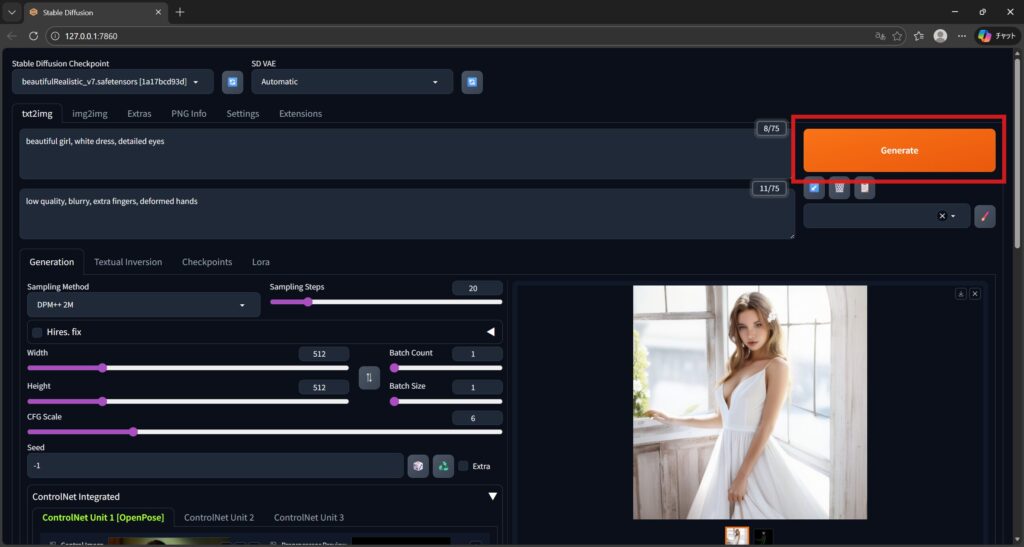Click the blue arrow icon below Generate

pyautogui.click(x=815, y=188)
